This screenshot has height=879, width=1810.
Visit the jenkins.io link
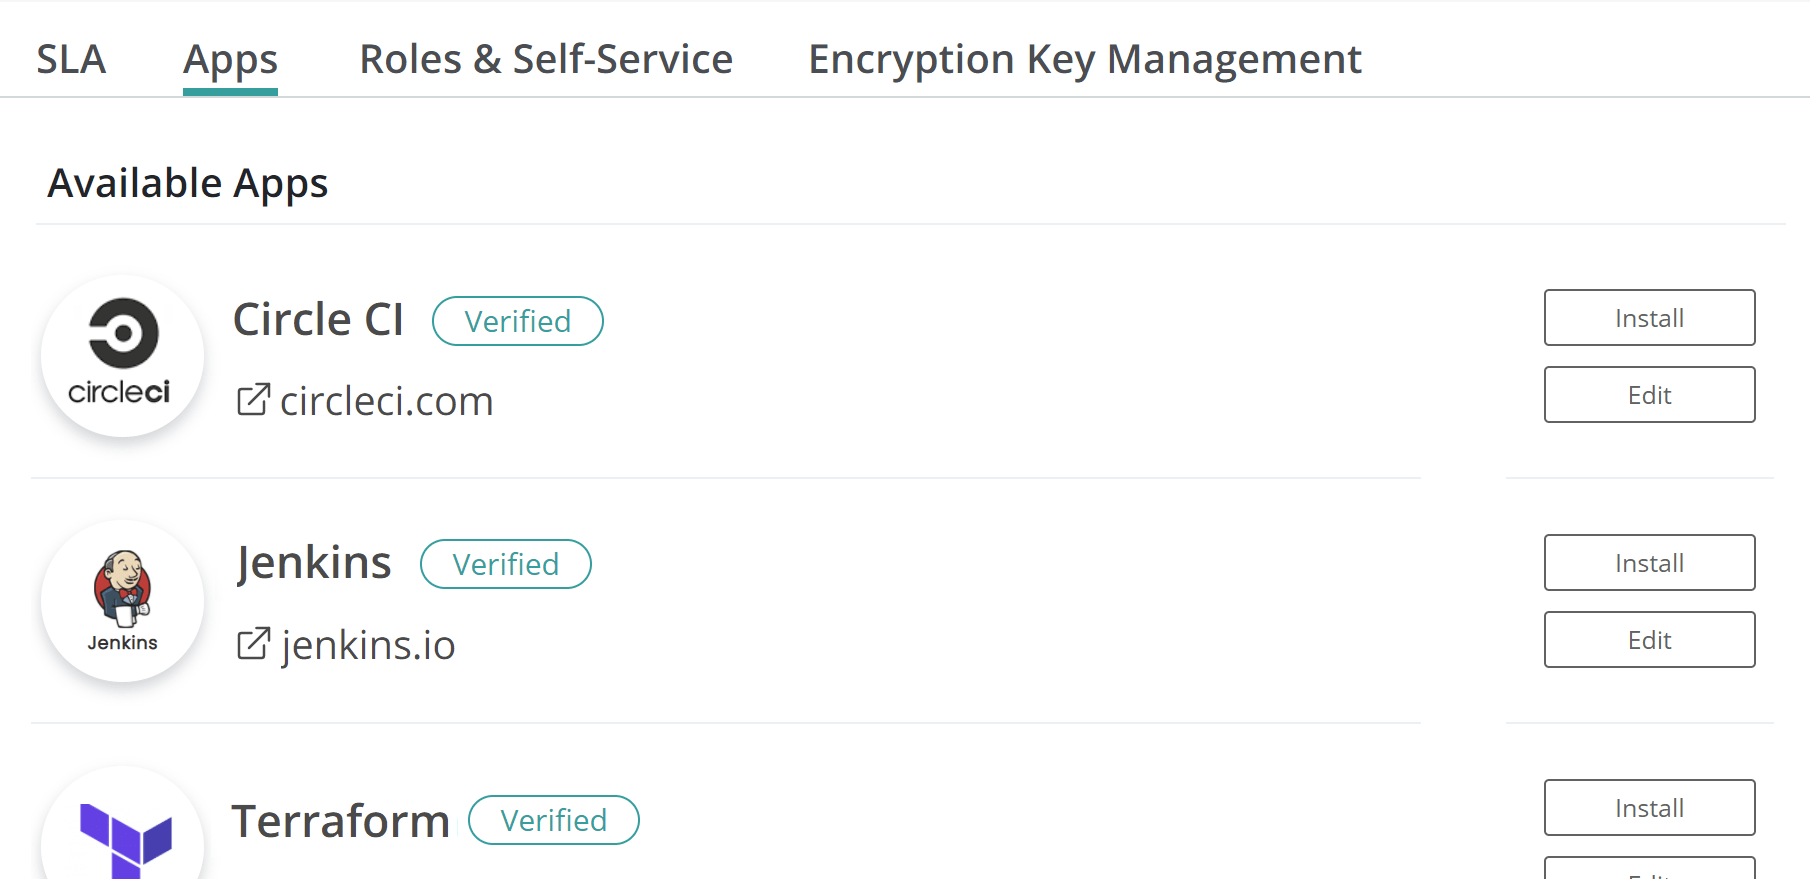click(368, 645)
